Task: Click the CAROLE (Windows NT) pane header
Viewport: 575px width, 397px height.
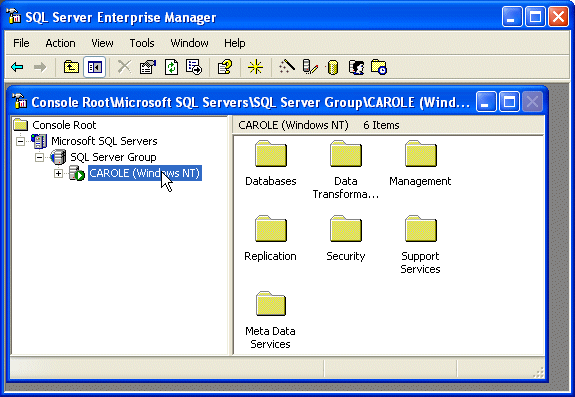Action: click(293, 125)
